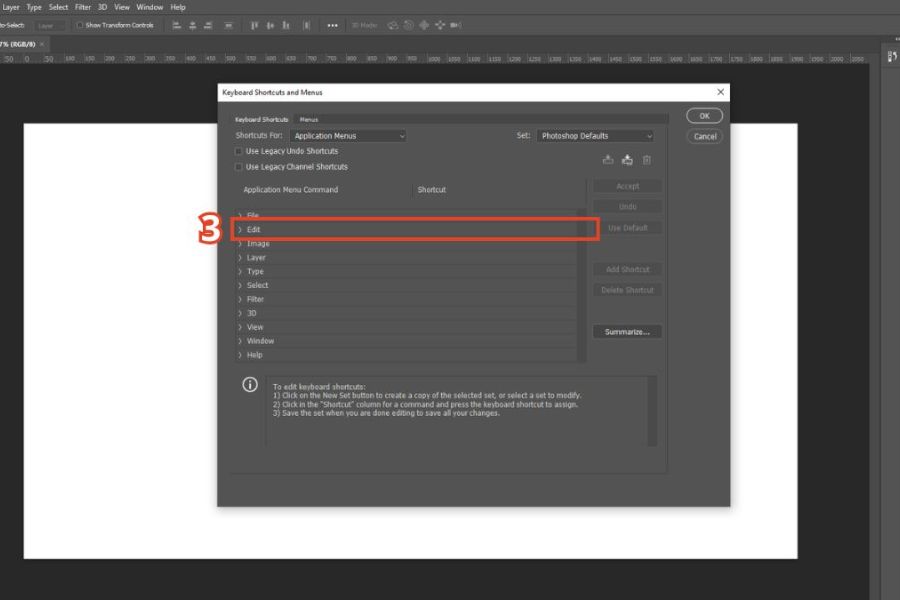900x600 pixels.
Task: Open the History panel icon in dock
Action: point(891,57)
